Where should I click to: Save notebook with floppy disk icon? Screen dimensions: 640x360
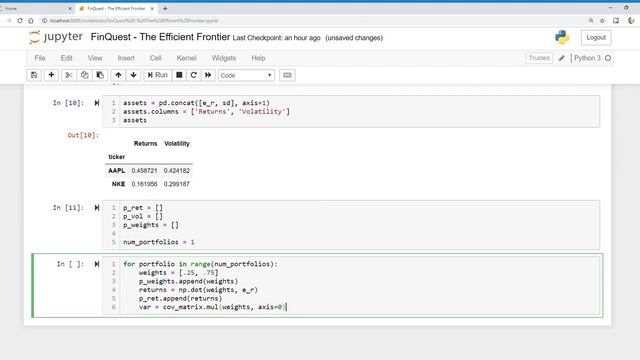pos(34,75)
